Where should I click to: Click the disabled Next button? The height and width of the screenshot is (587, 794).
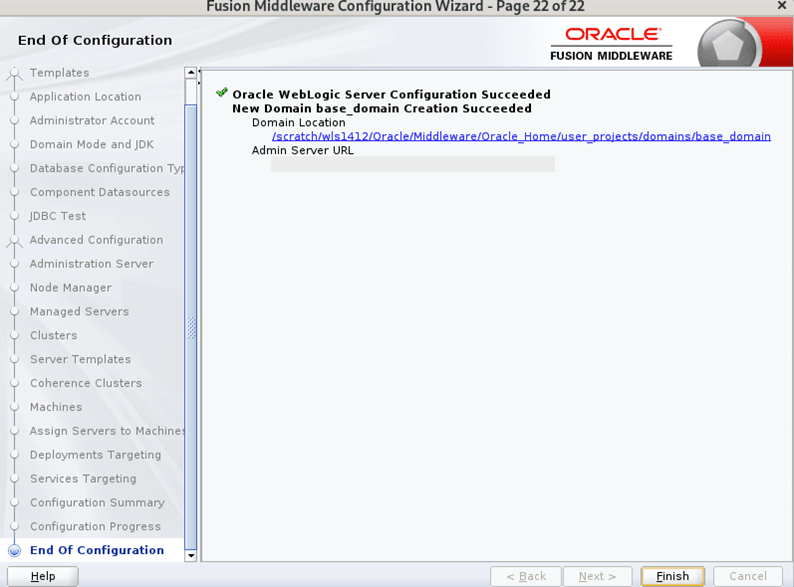[598, 576]
